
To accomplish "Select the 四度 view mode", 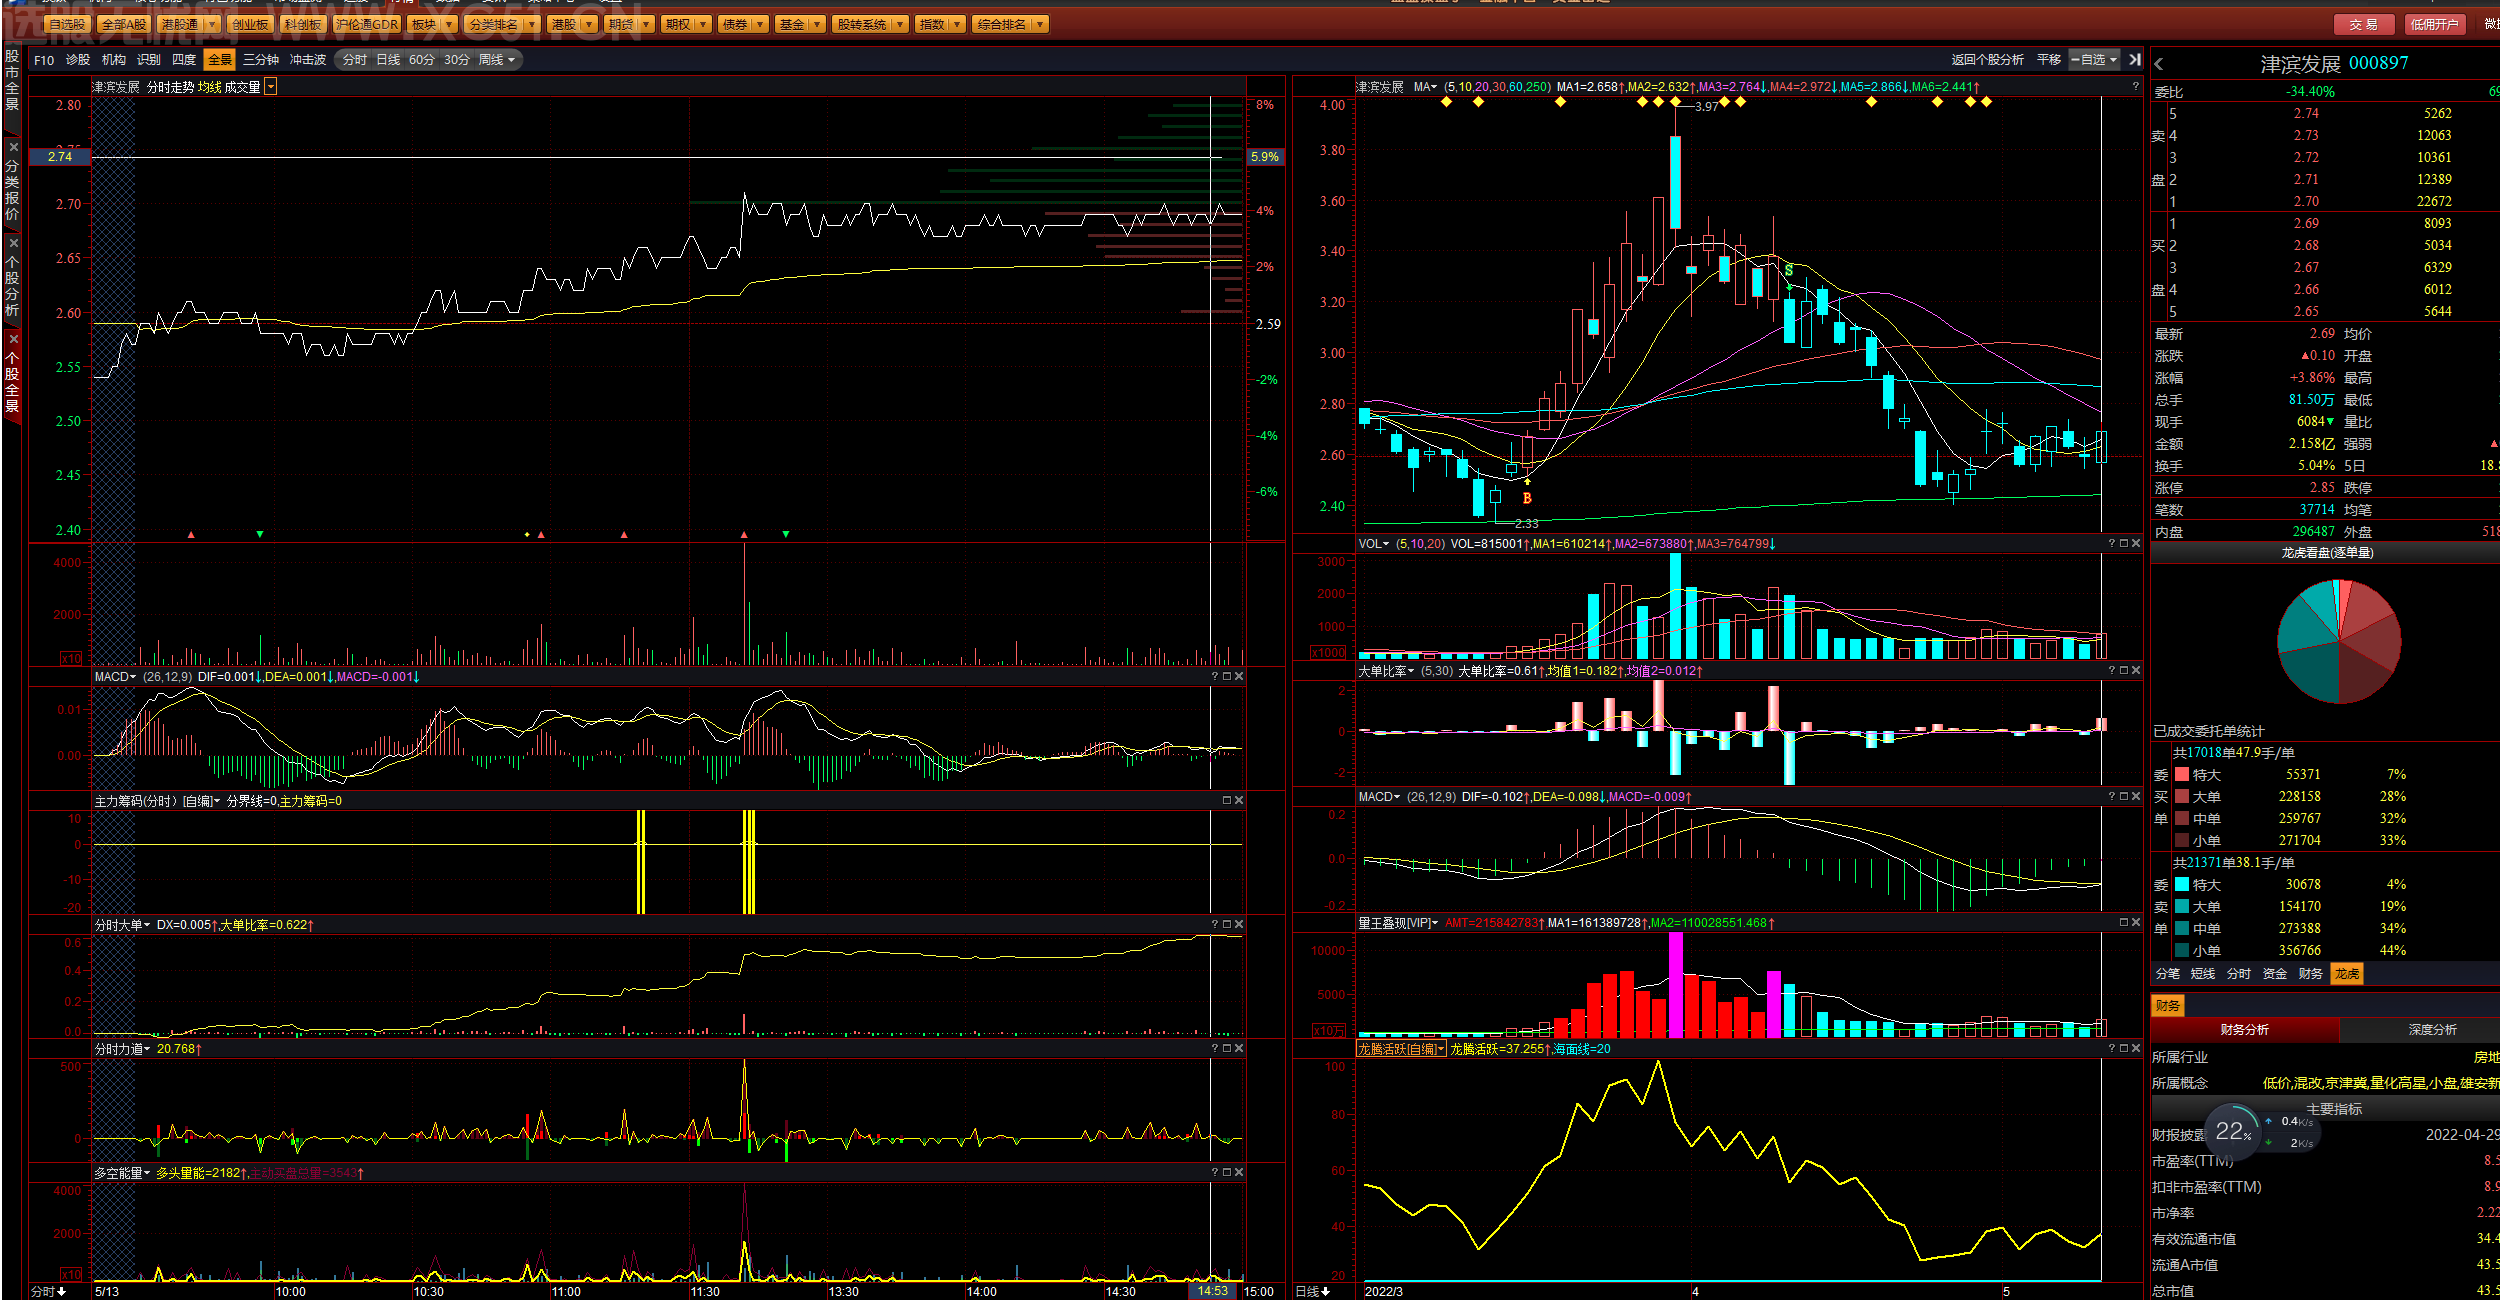I will [x=184, y=60].
